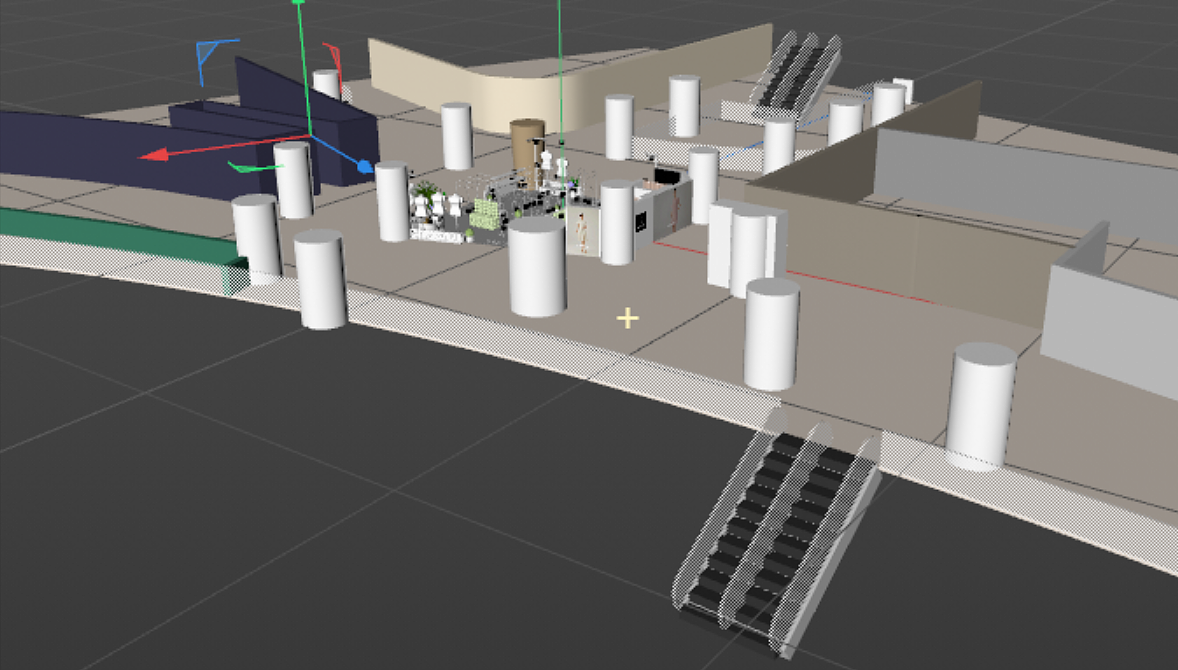Select the mannequin standing in the display booth
The height and width of the screenshot is (670, 1178).
pos(581,233)
